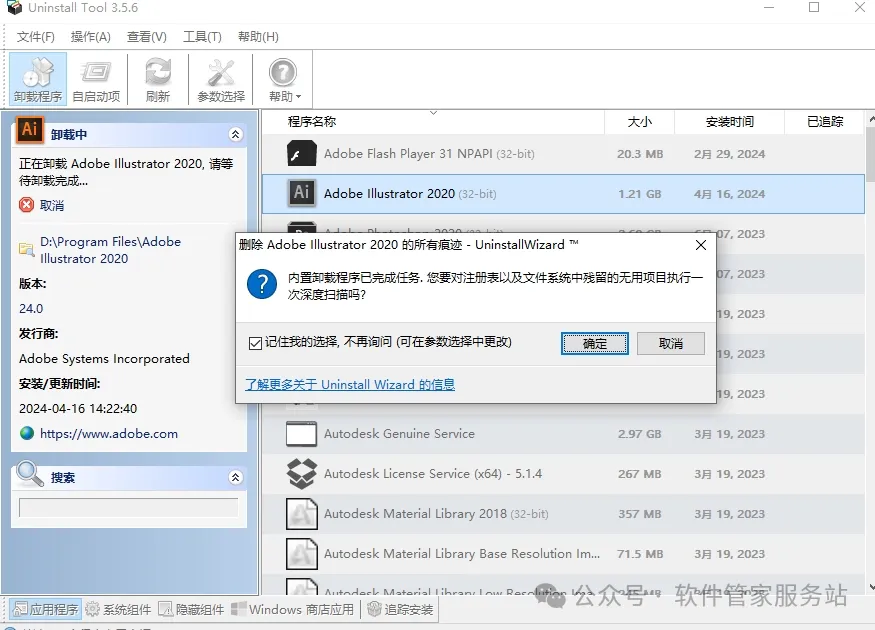This screenshot has height=630, width=875.
Task: Click the 2月 29, 2024 date cell
Action: point(729,154)
